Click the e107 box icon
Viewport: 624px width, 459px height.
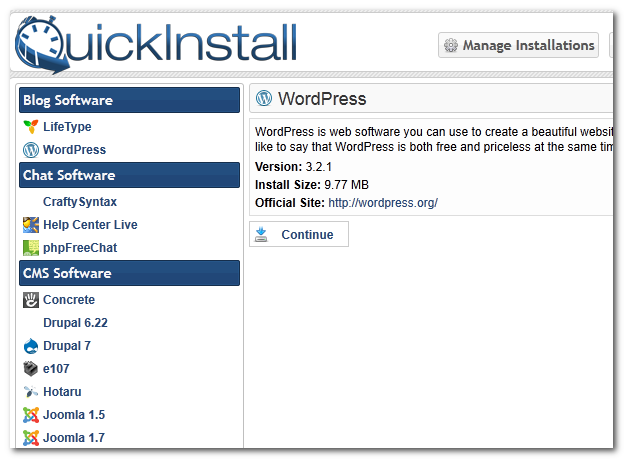coord(31,369)
